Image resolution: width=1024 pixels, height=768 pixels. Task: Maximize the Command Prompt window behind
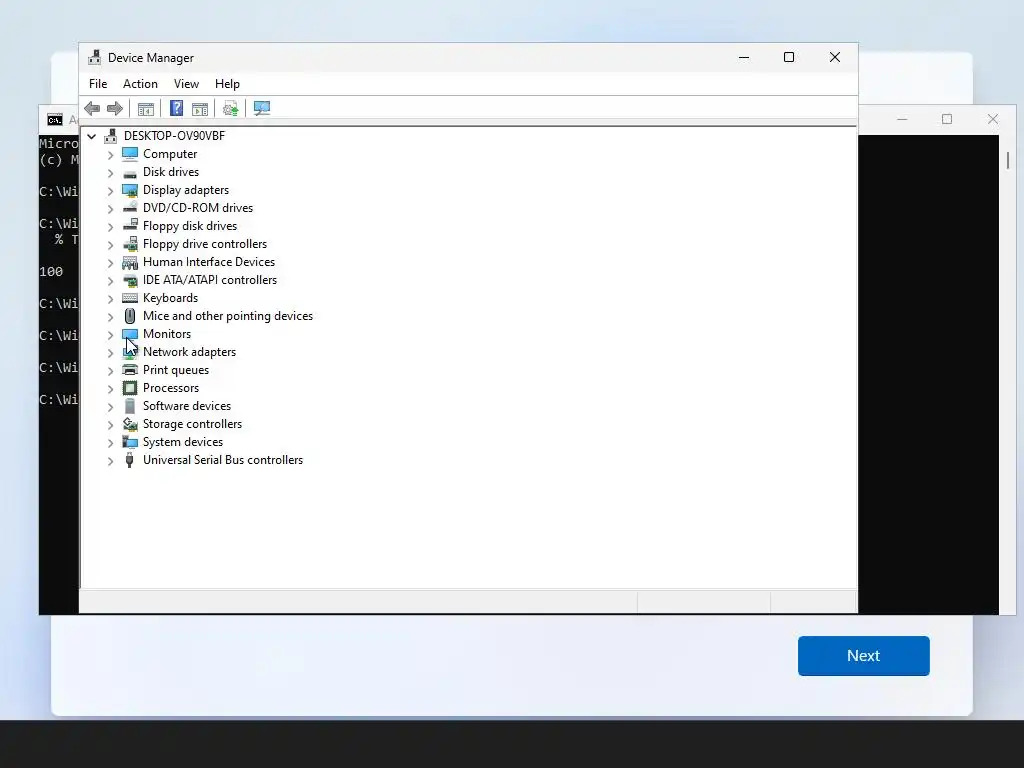tap(947, 119)
